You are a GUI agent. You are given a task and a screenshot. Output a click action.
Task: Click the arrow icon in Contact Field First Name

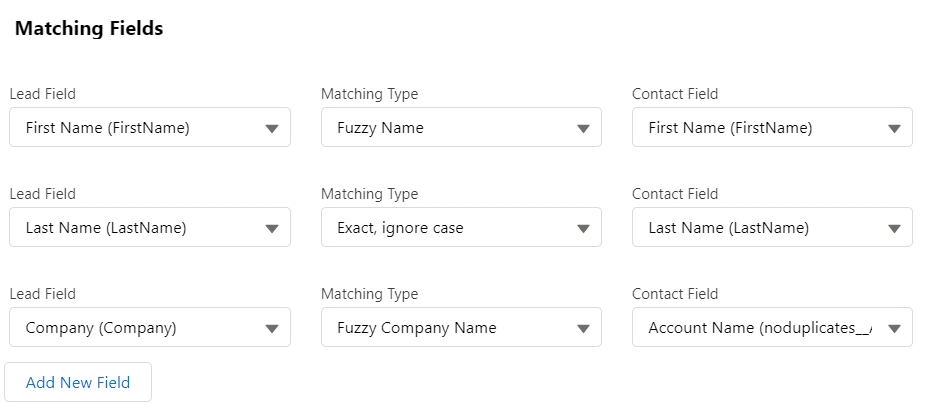(x=894, y=129)
